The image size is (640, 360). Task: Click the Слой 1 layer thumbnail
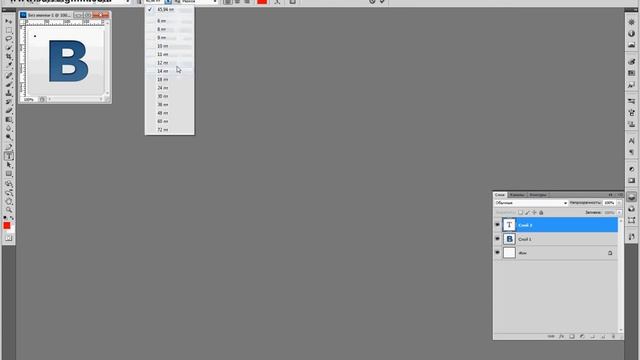click(x=509, y=239)
